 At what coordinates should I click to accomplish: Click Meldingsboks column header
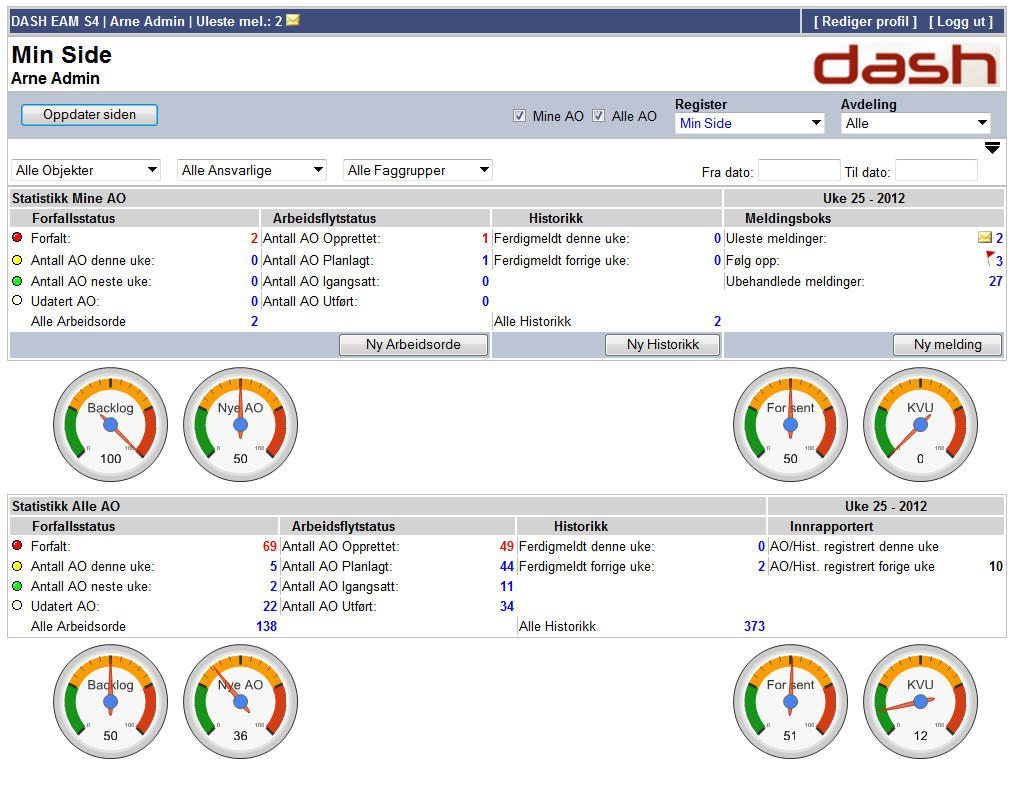(x=788, y=218)
